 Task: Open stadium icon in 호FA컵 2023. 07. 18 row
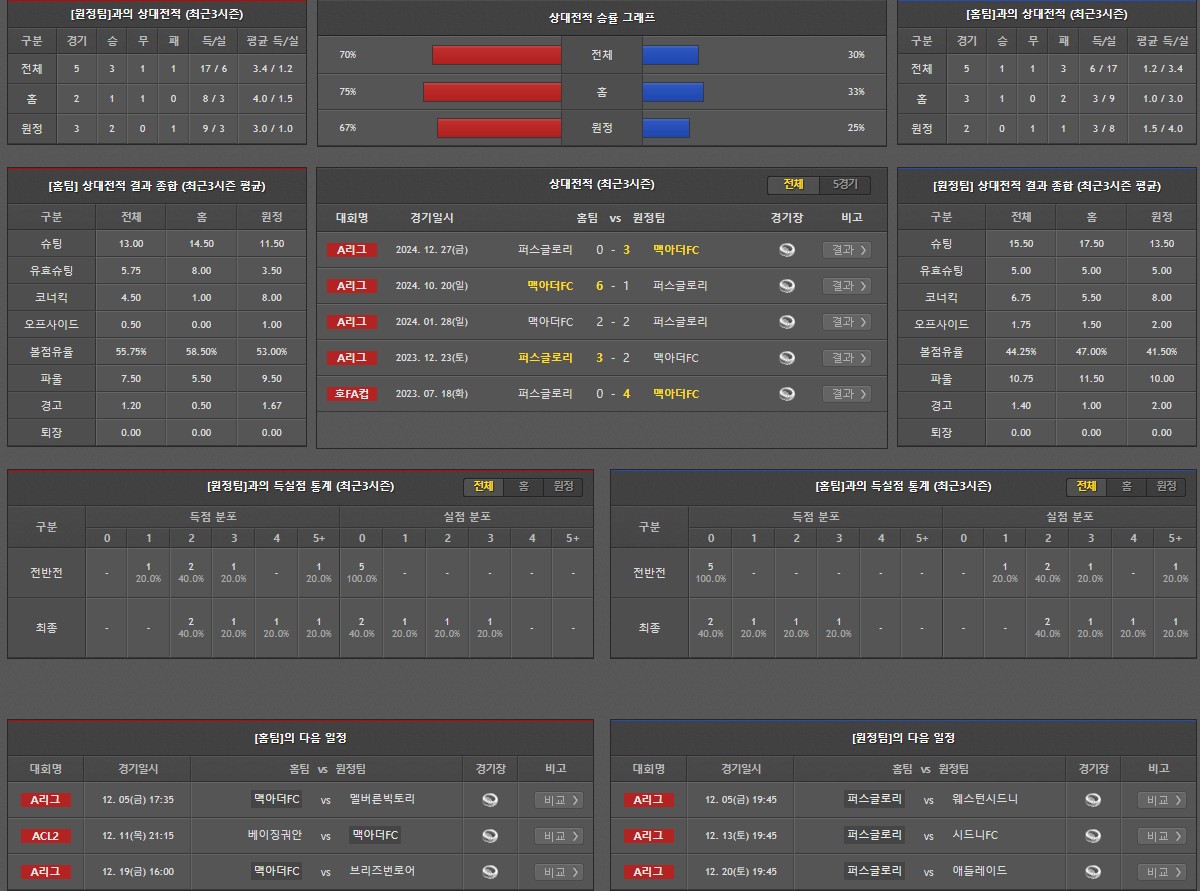(x=787, y=394)
